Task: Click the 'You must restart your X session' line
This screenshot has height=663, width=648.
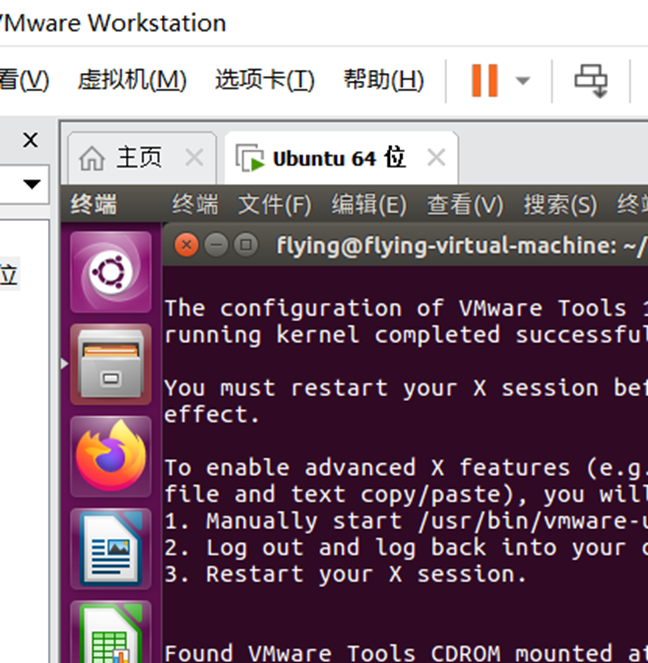Action: point(406,388)
